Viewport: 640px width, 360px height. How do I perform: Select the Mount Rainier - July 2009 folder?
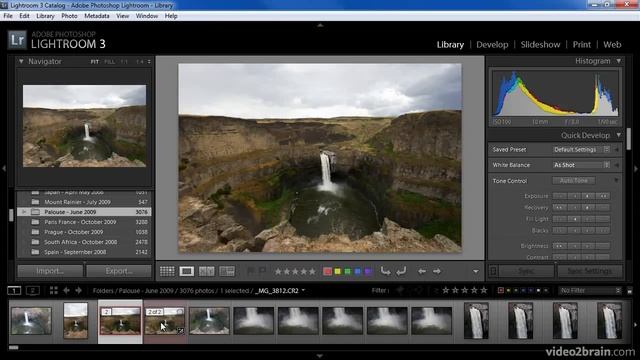(x=84, y=202)
